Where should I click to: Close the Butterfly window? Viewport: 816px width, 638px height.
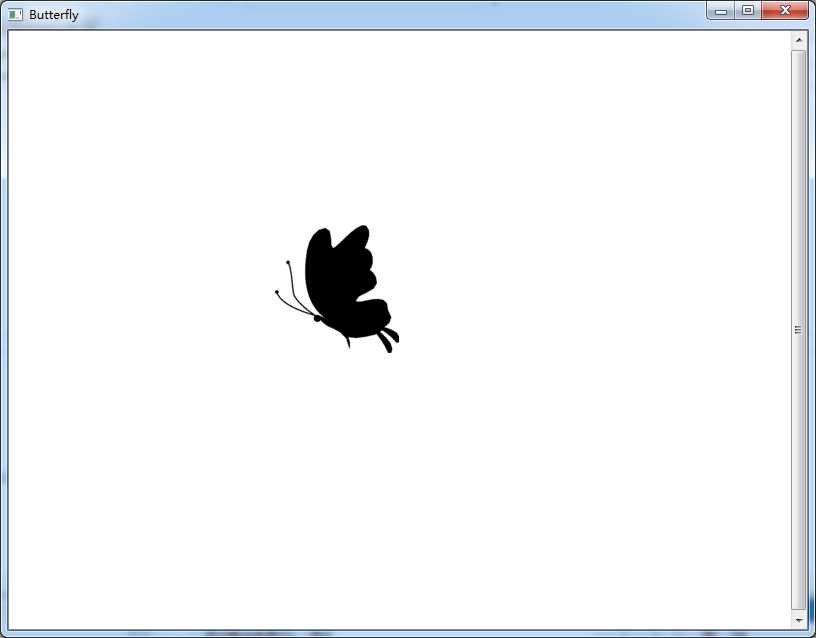coord(785,10)
